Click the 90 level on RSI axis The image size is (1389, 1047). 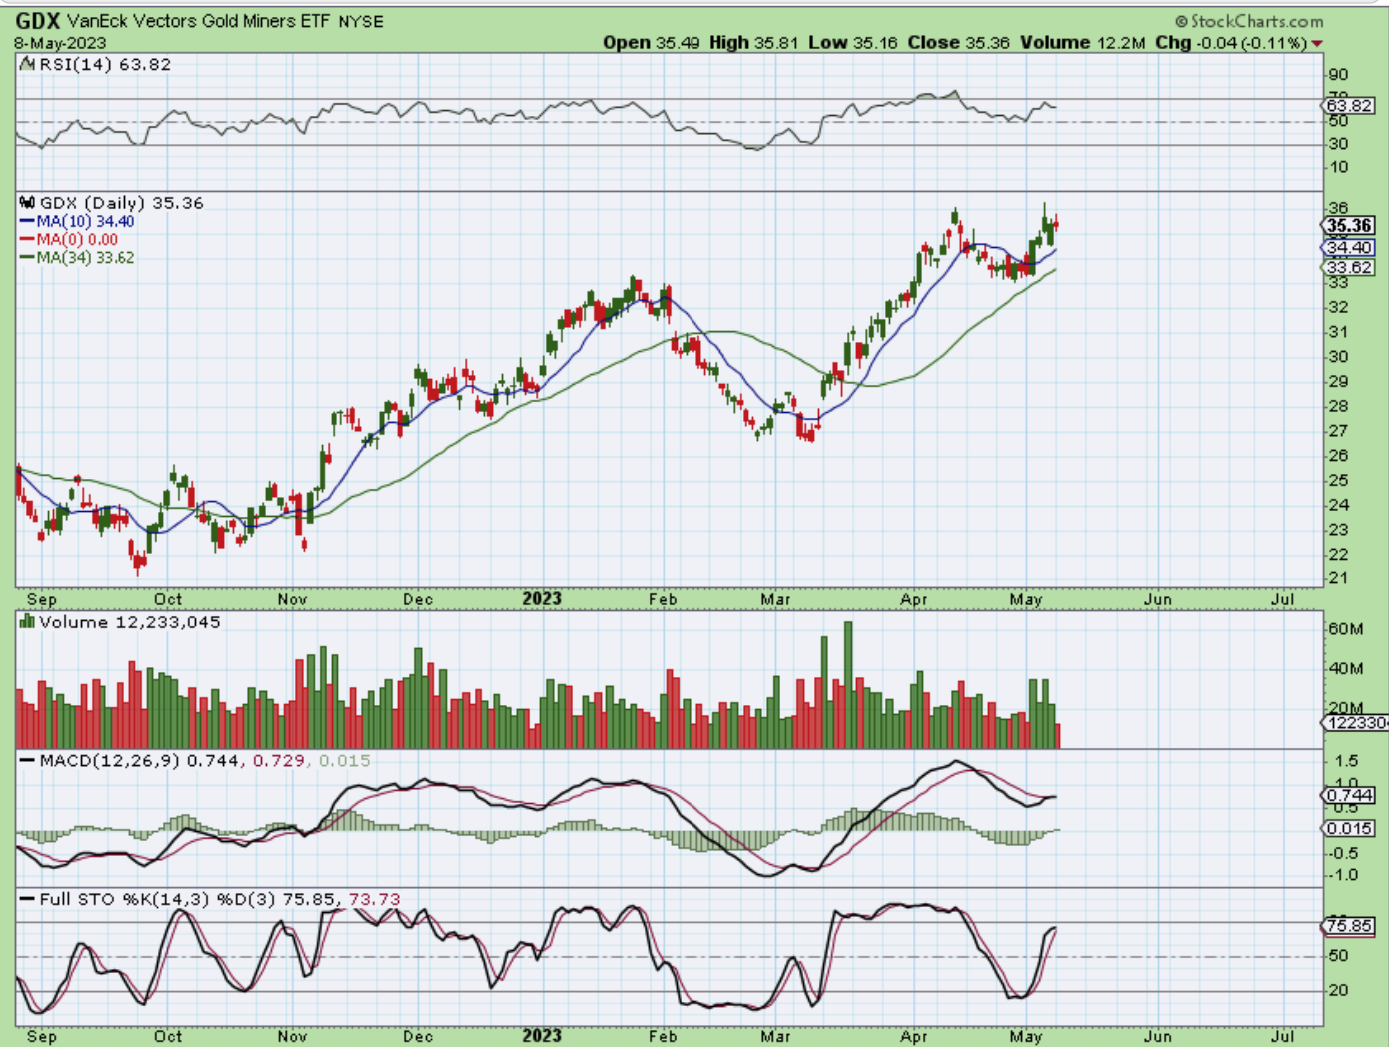click(1337, 75)
